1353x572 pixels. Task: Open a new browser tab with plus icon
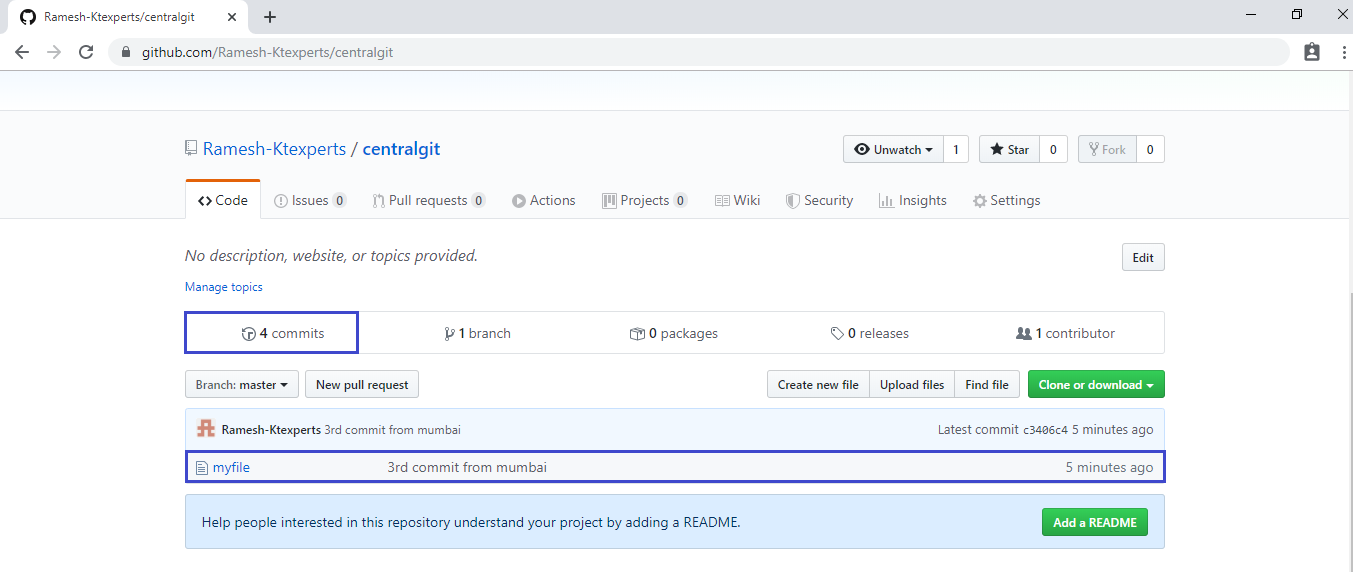click(x=270, y=17)
